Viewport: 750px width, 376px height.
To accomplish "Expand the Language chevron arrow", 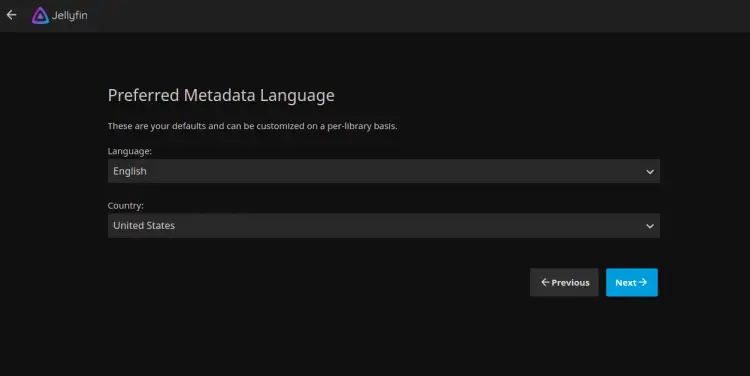I will 650,172.
